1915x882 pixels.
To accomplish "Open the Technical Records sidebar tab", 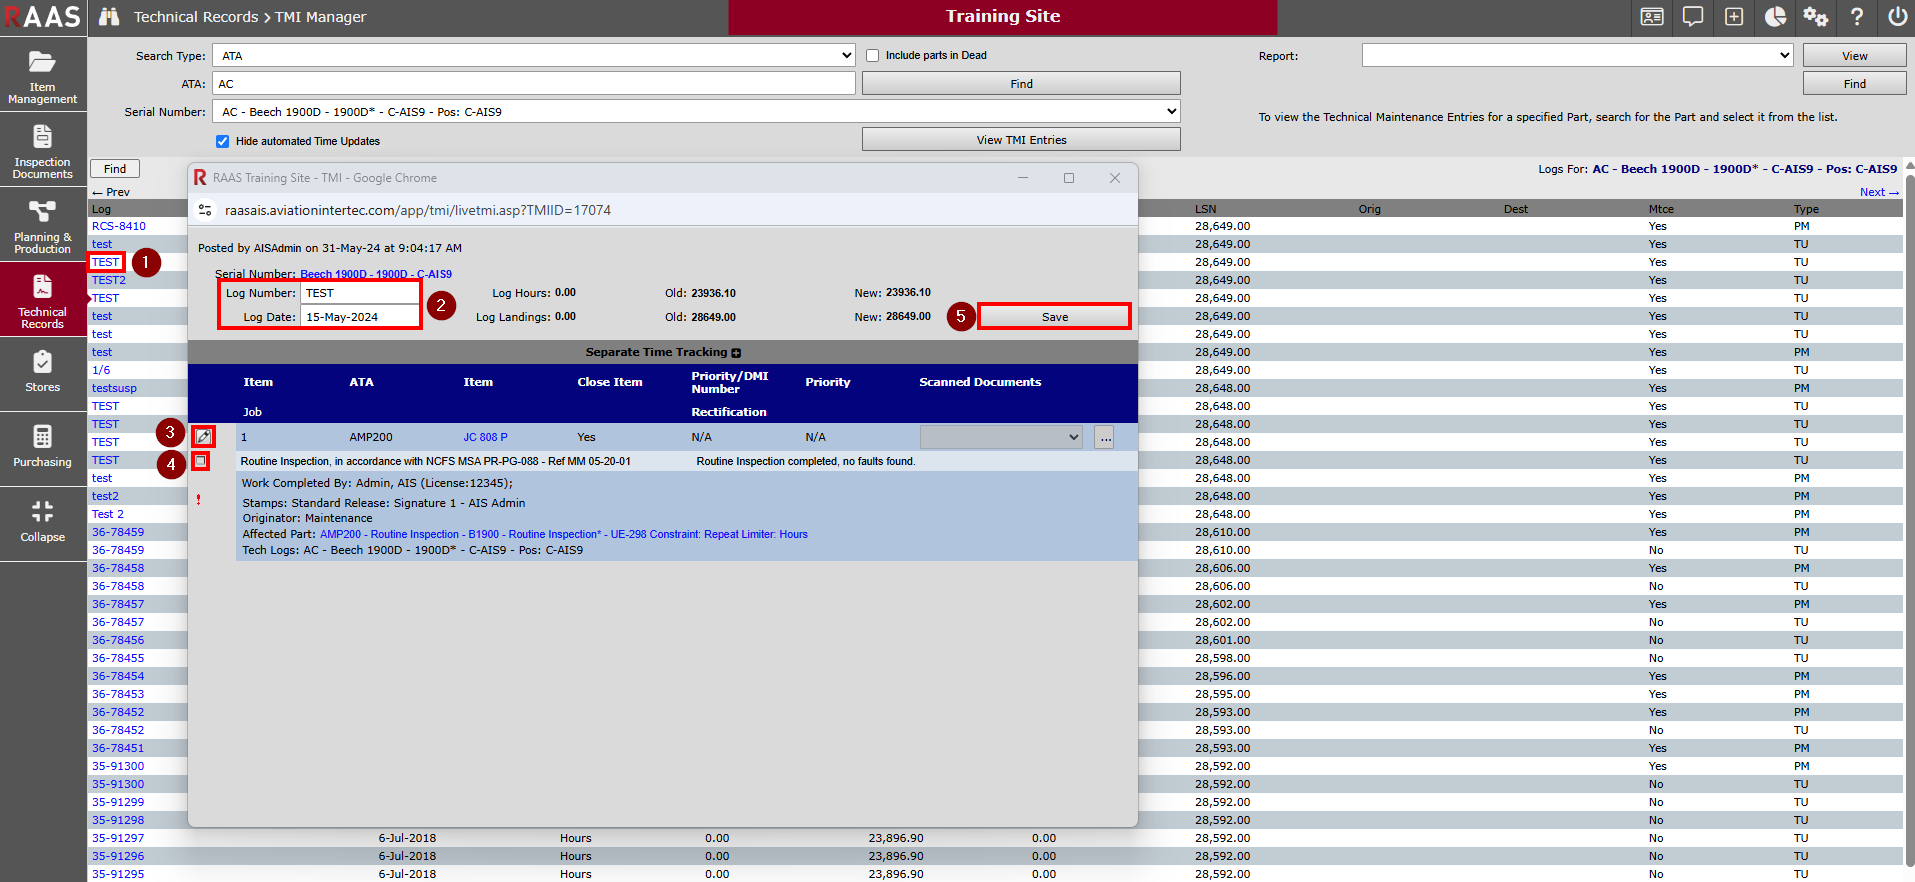I will (x=42, y=300).
